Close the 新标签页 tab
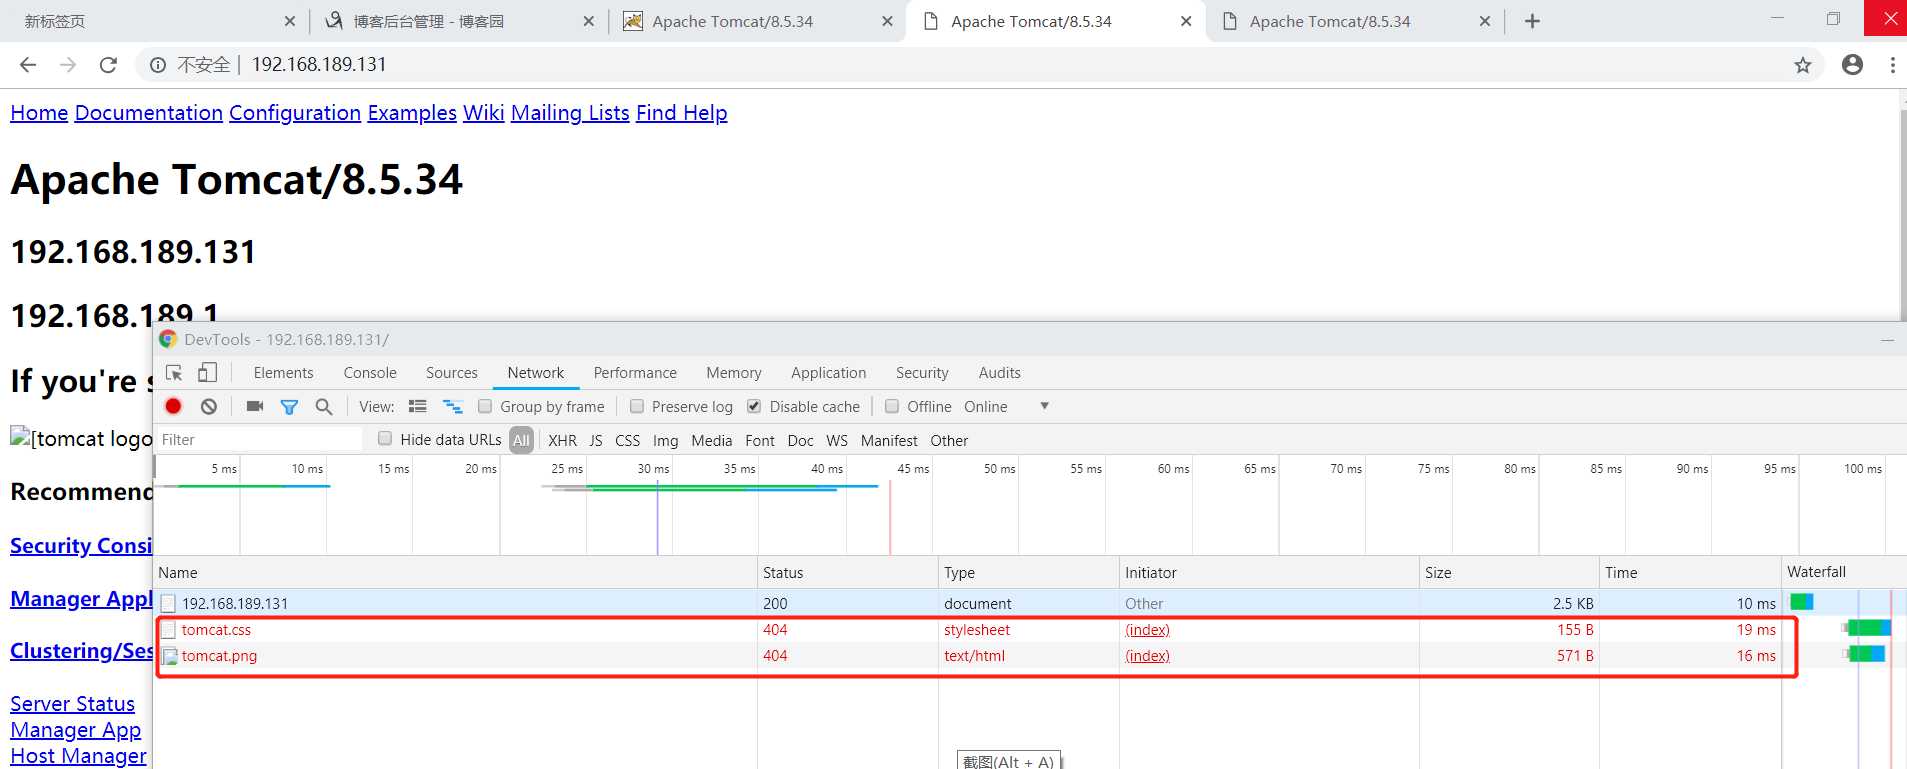Image resolution: width=1907 pixels, height=769 pixels. coord(290,21)
